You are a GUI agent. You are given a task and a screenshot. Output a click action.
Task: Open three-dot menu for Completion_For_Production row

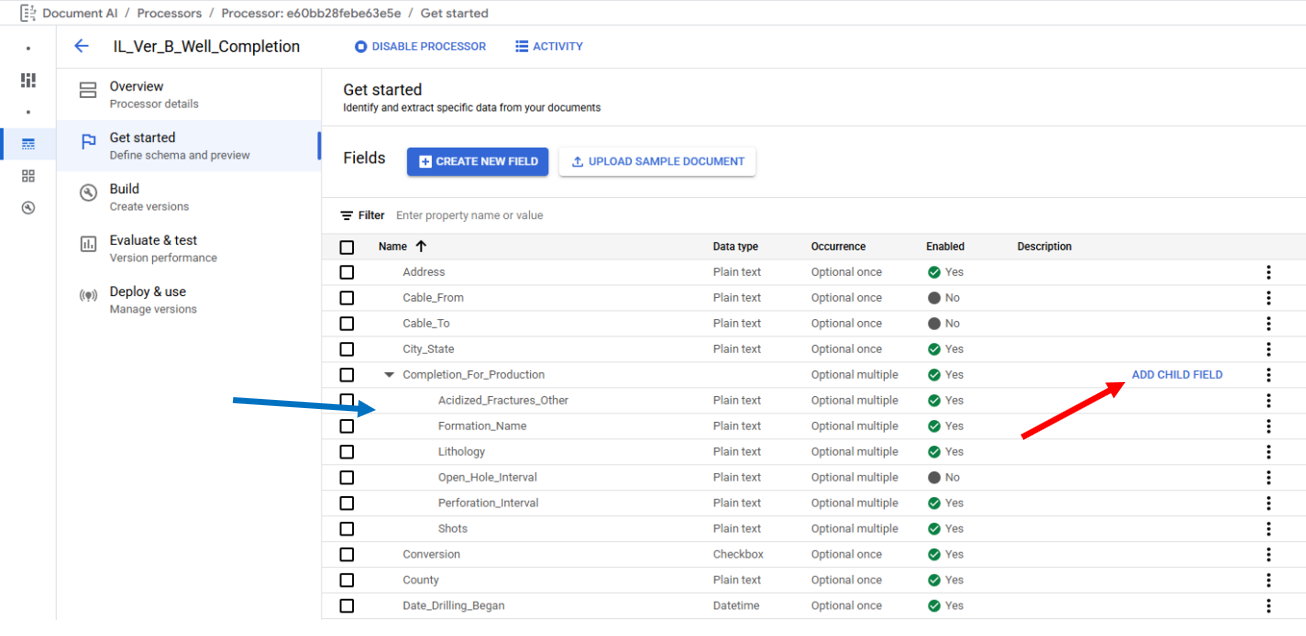coord(1268,375)
